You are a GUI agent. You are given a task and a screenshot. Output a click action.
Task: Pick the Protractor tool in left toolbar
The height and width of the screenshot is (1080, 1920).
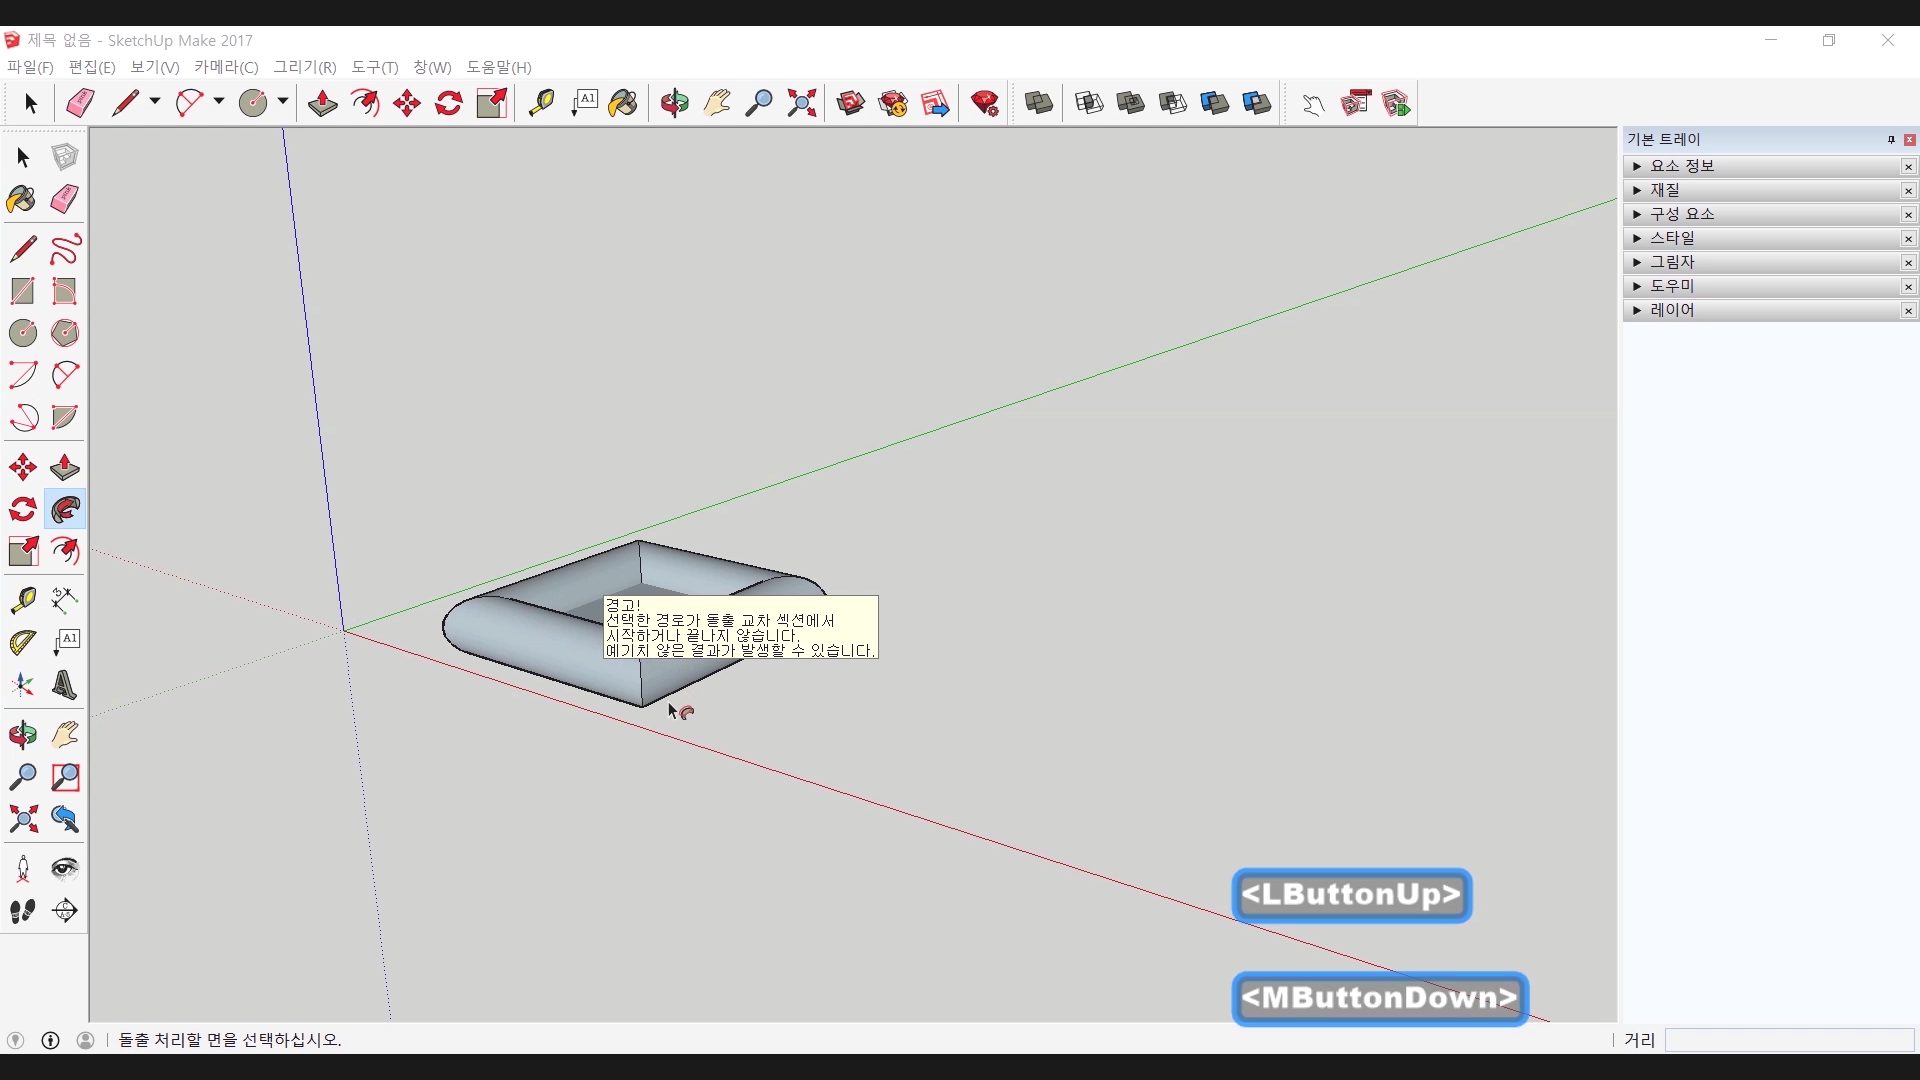point(22,642)
